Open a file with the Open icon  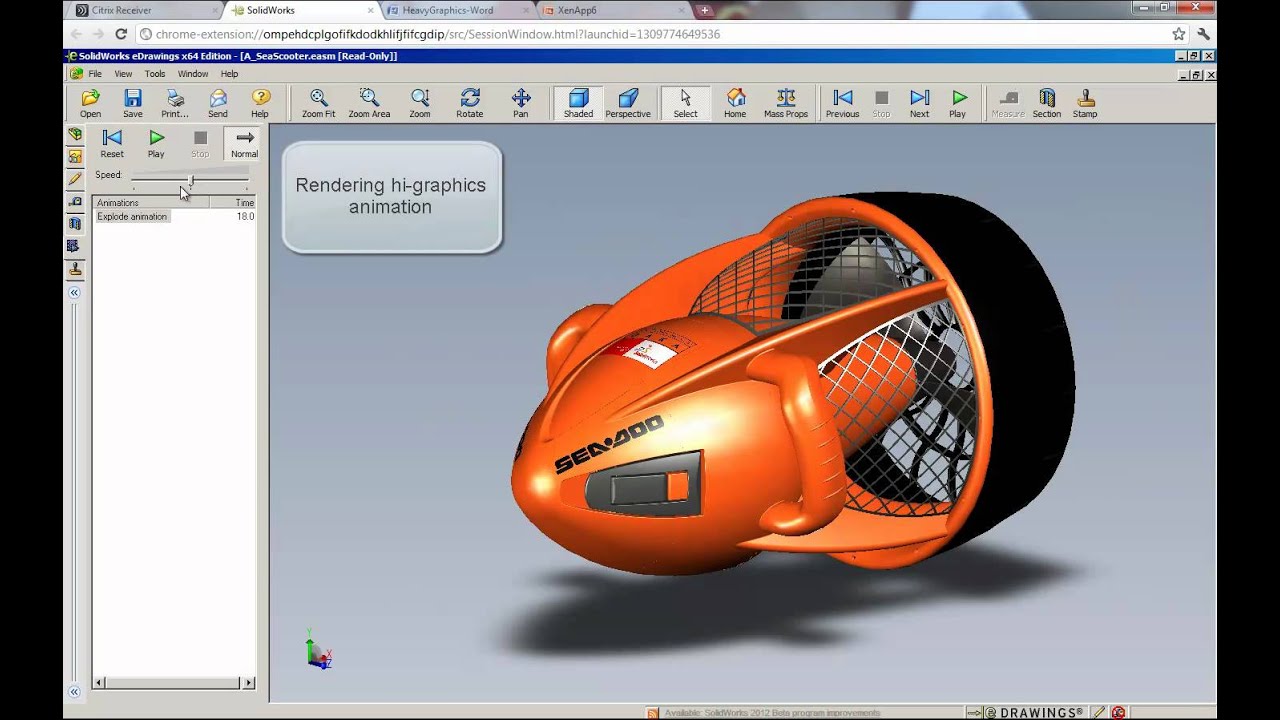click(91, 103)
